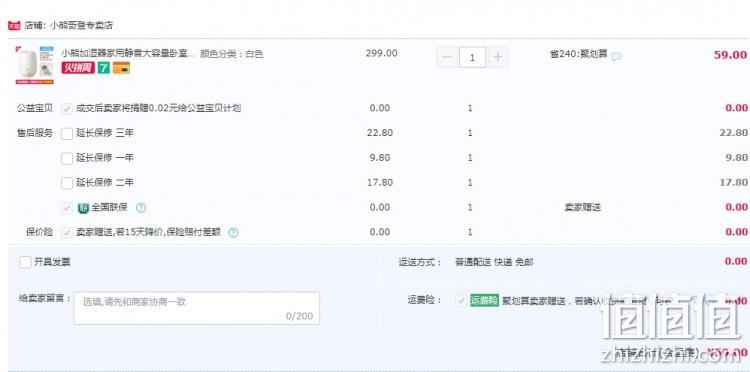Increase quantity with the plus button

click(x=497, y=57)
